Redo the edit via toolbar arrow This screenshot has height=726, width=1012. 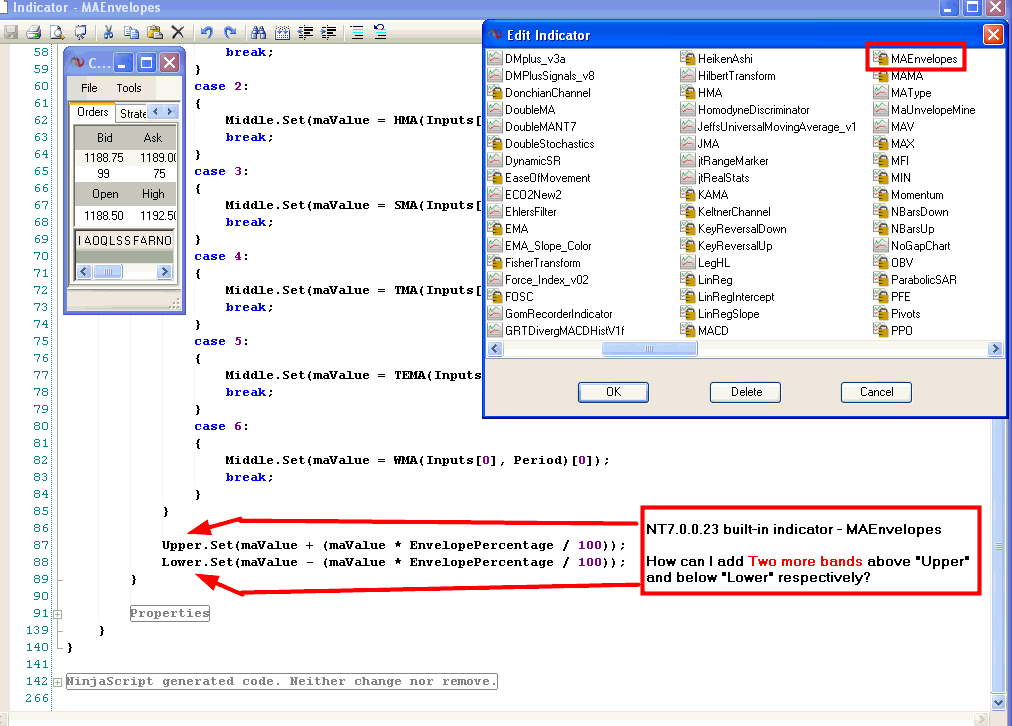(230, 32)
